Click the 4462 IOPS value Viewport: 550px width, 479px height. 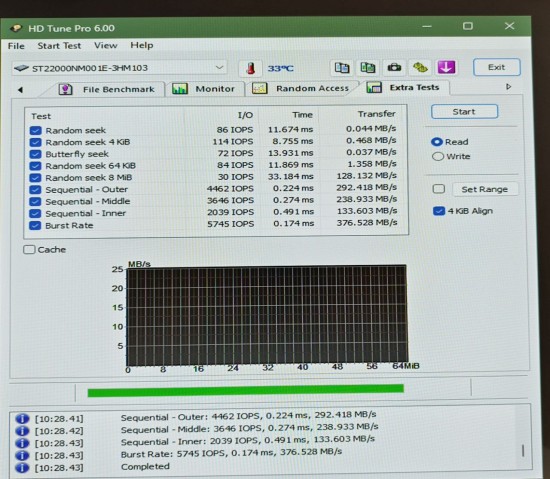pyautogui.click(x=230, y=188)
